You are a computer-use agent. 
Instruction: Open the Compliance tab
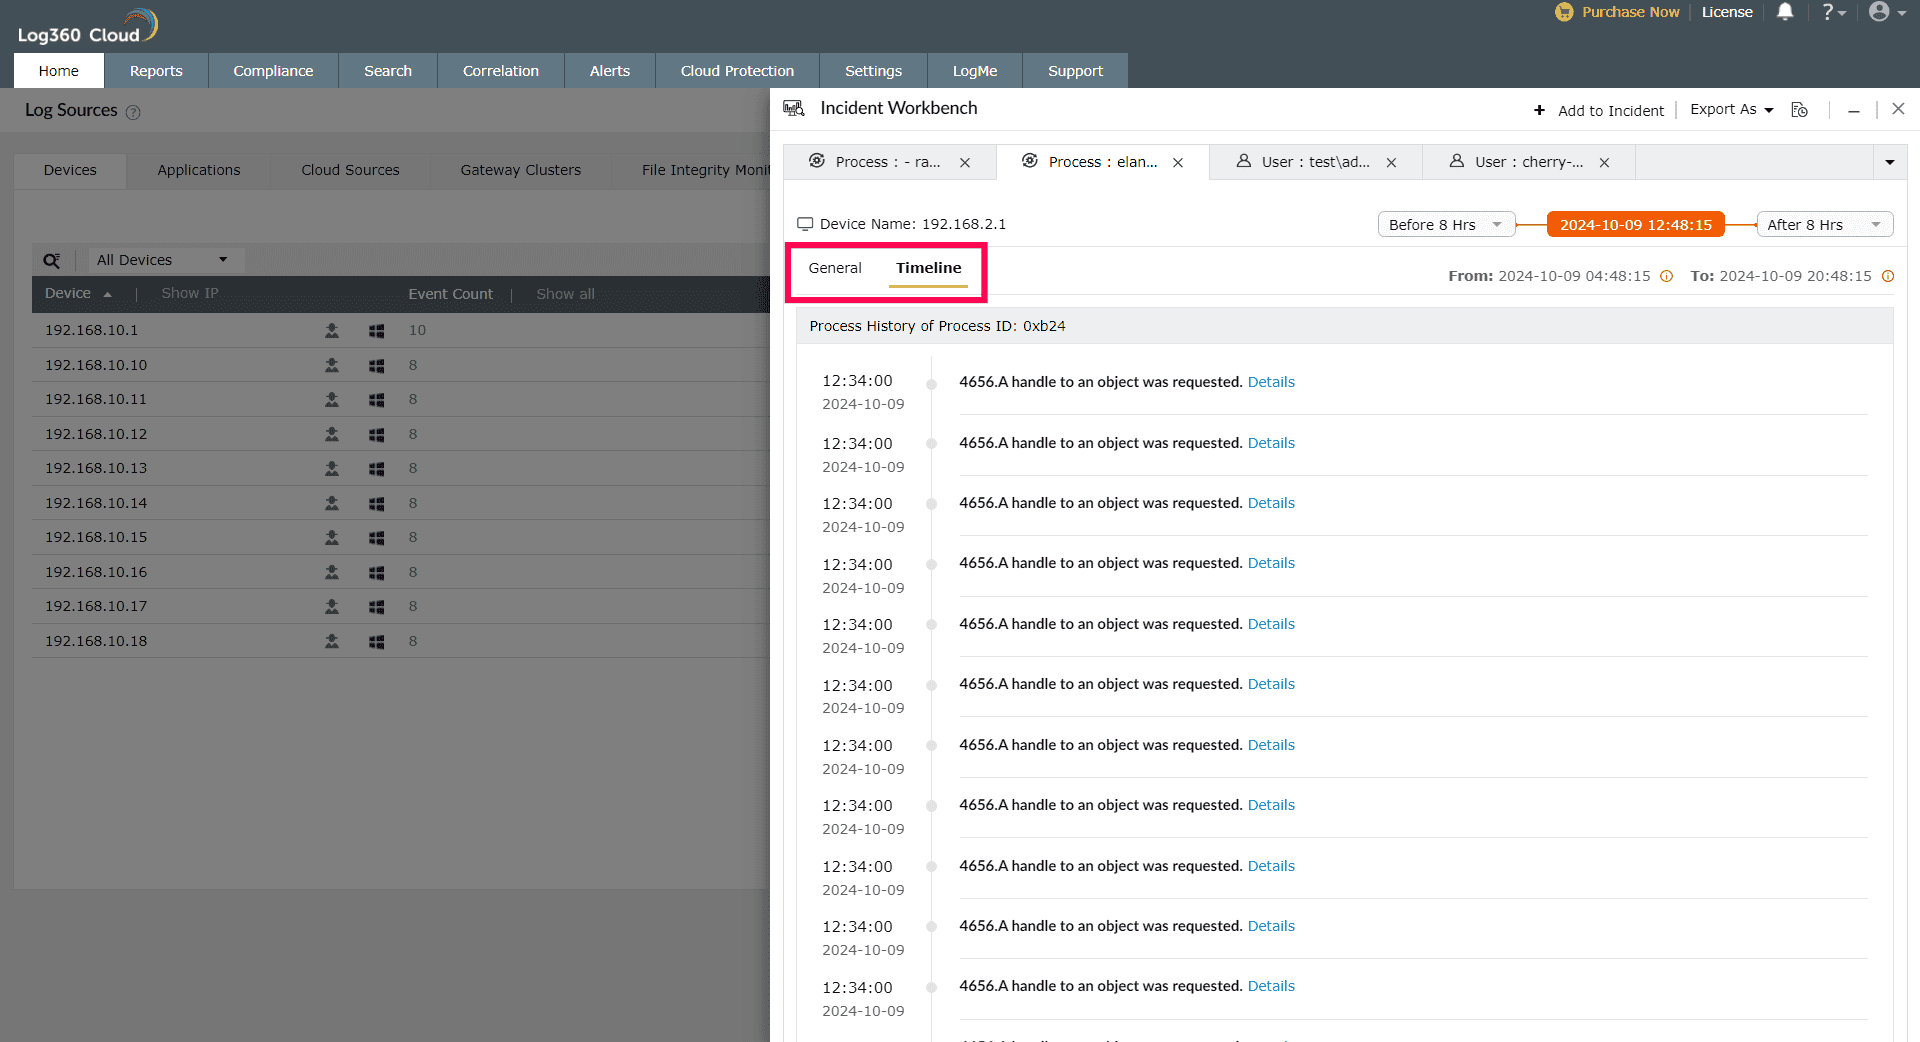[x=273, y=71]
